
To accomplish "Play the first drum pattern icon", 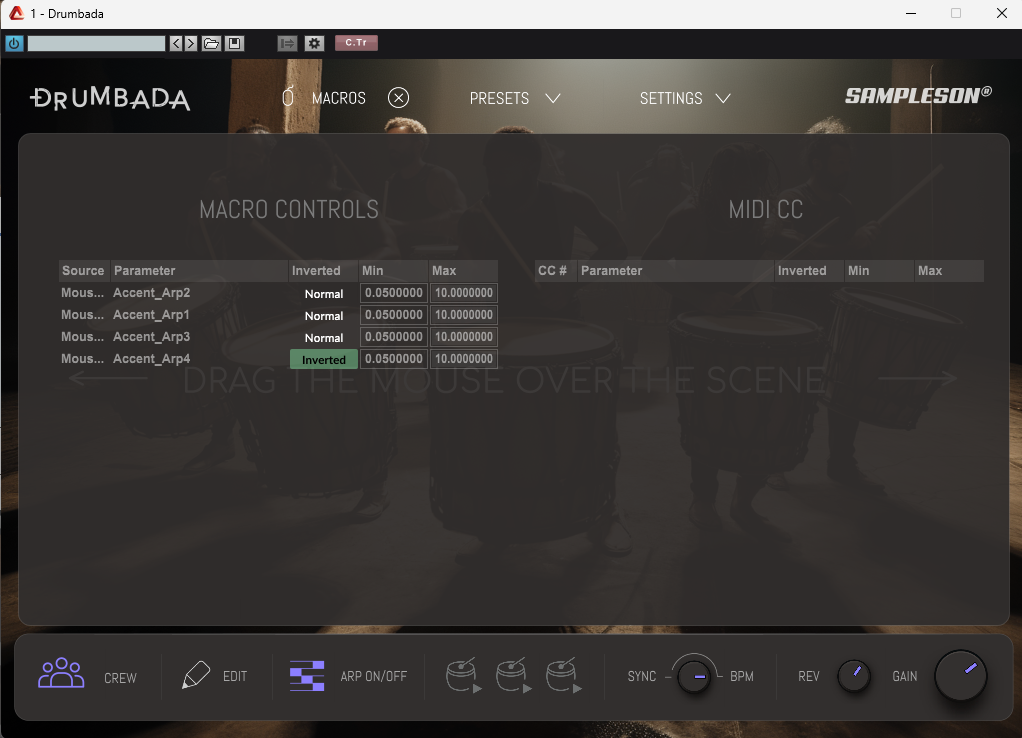I will pos(463,675).
